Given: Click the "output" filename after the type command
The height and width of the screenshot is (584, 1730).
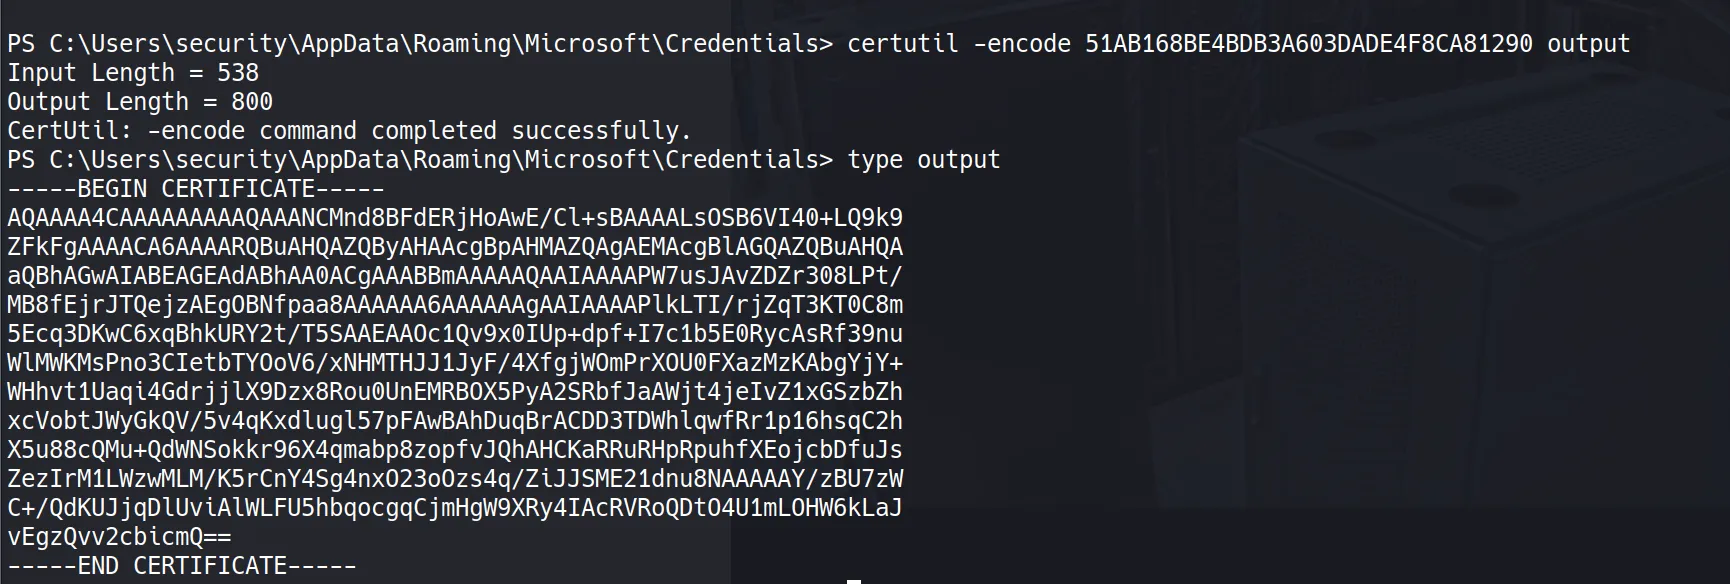Looking at the screenshot, I should tap(958, 160).
